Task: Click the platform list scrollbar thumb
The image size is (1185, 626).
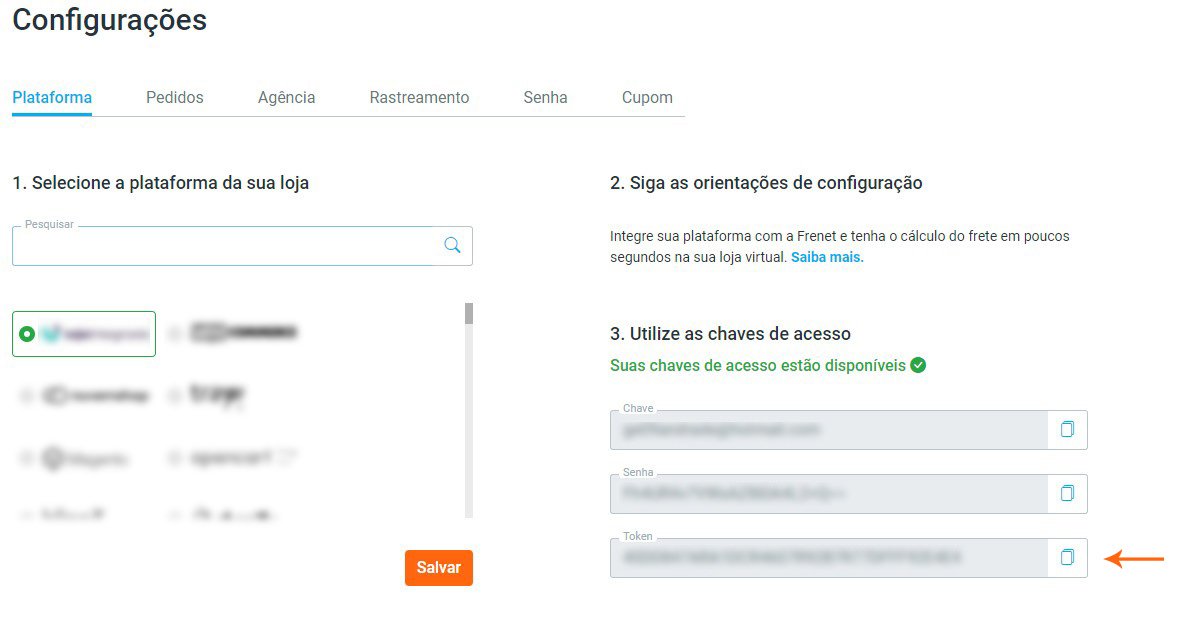Action: 469,314
